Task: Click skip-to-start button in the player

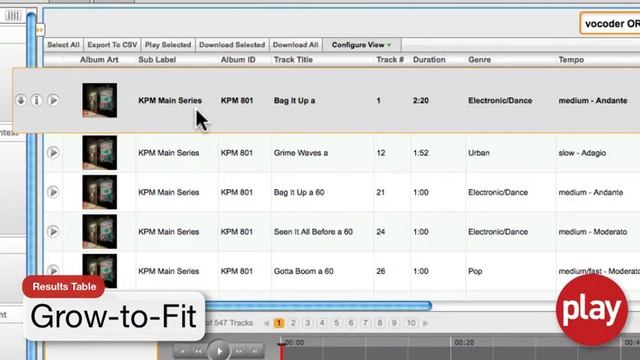Action: tap(182, 351)
